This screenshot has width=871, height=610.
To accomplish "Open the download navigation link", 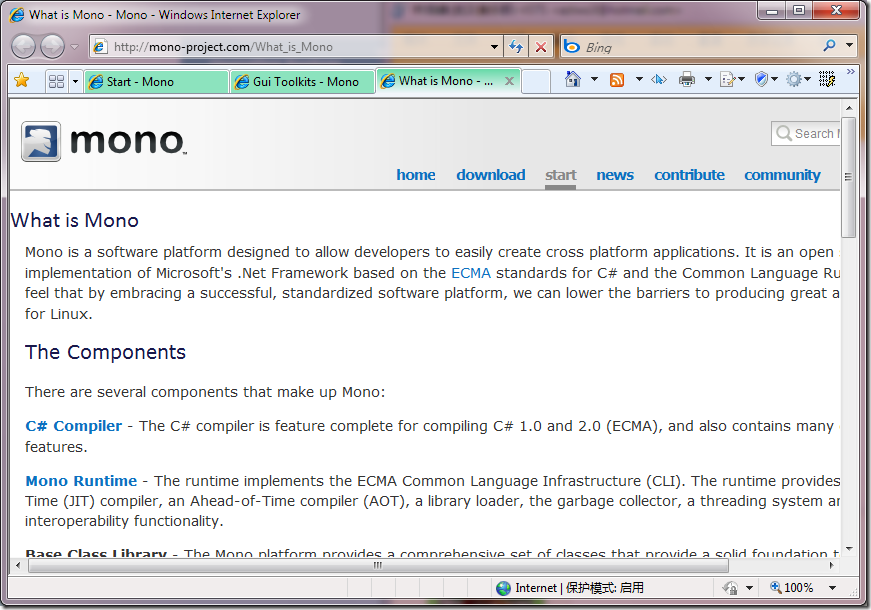I will click(x=490, y=175).
